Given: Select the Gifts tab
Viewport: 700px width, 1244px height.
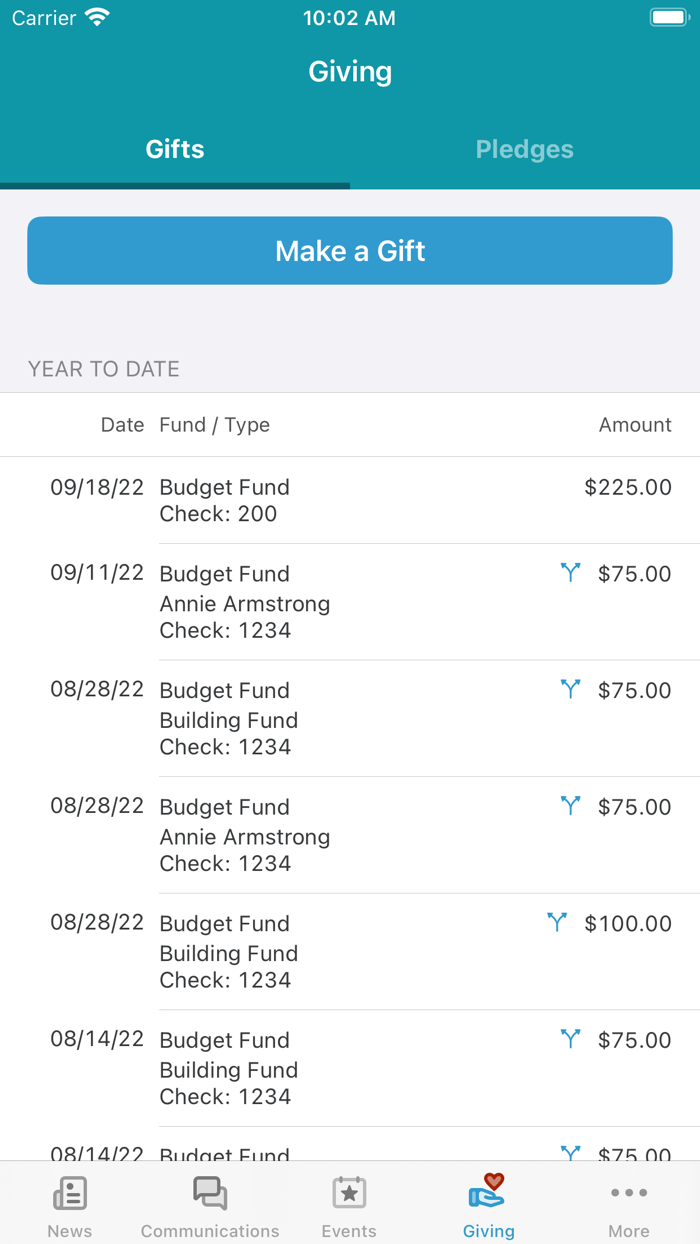Looking at the screenshot, I should tap(175, 150).
